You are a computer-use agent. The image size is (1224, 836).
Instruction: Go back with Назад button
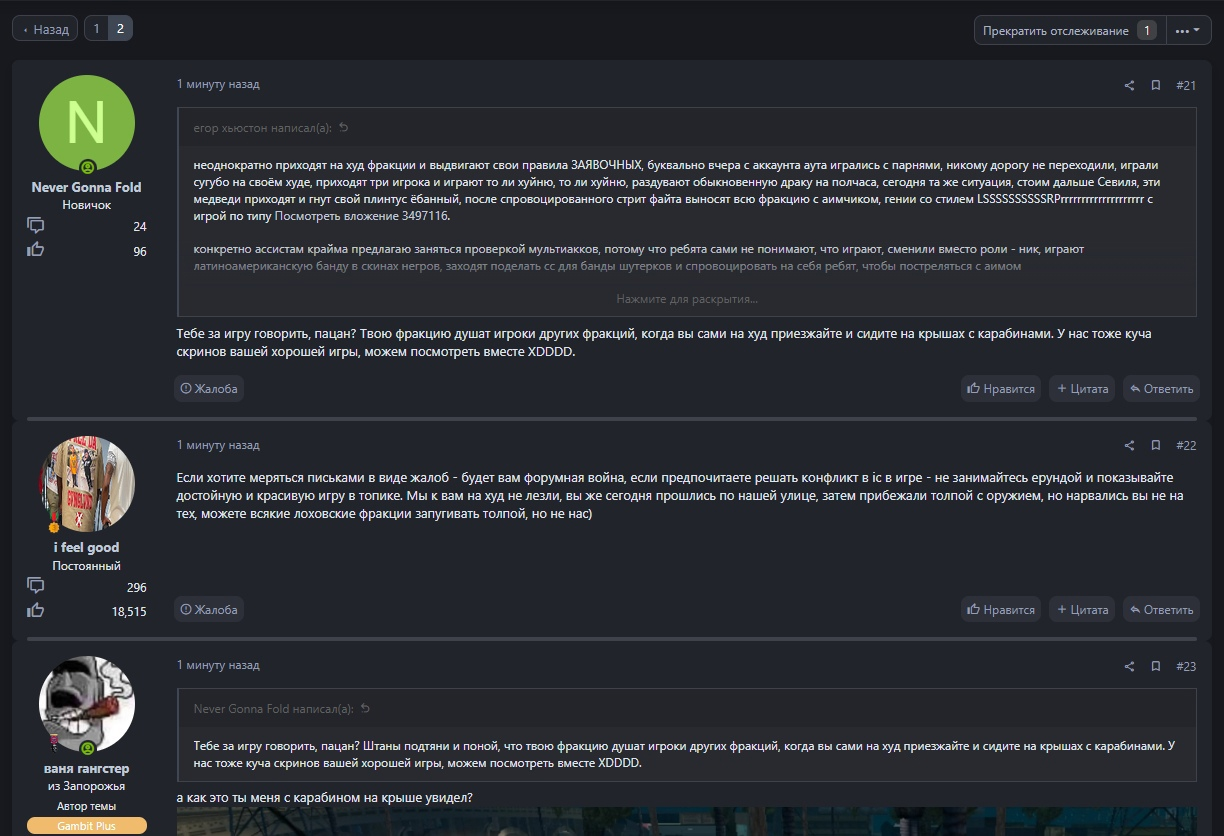(x=45, y=29)
